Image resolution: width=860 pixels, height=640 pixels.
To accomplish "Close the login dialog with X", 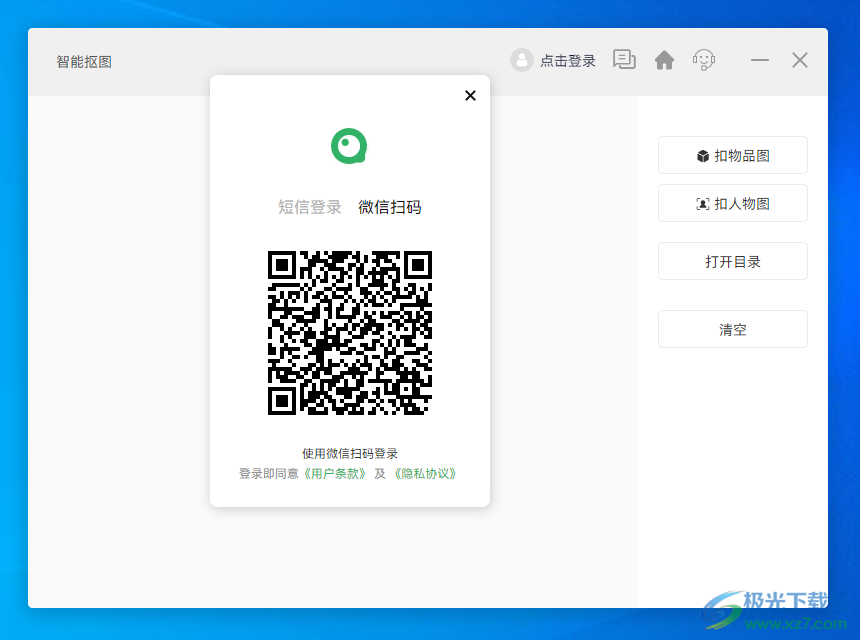I will point(470,95).
